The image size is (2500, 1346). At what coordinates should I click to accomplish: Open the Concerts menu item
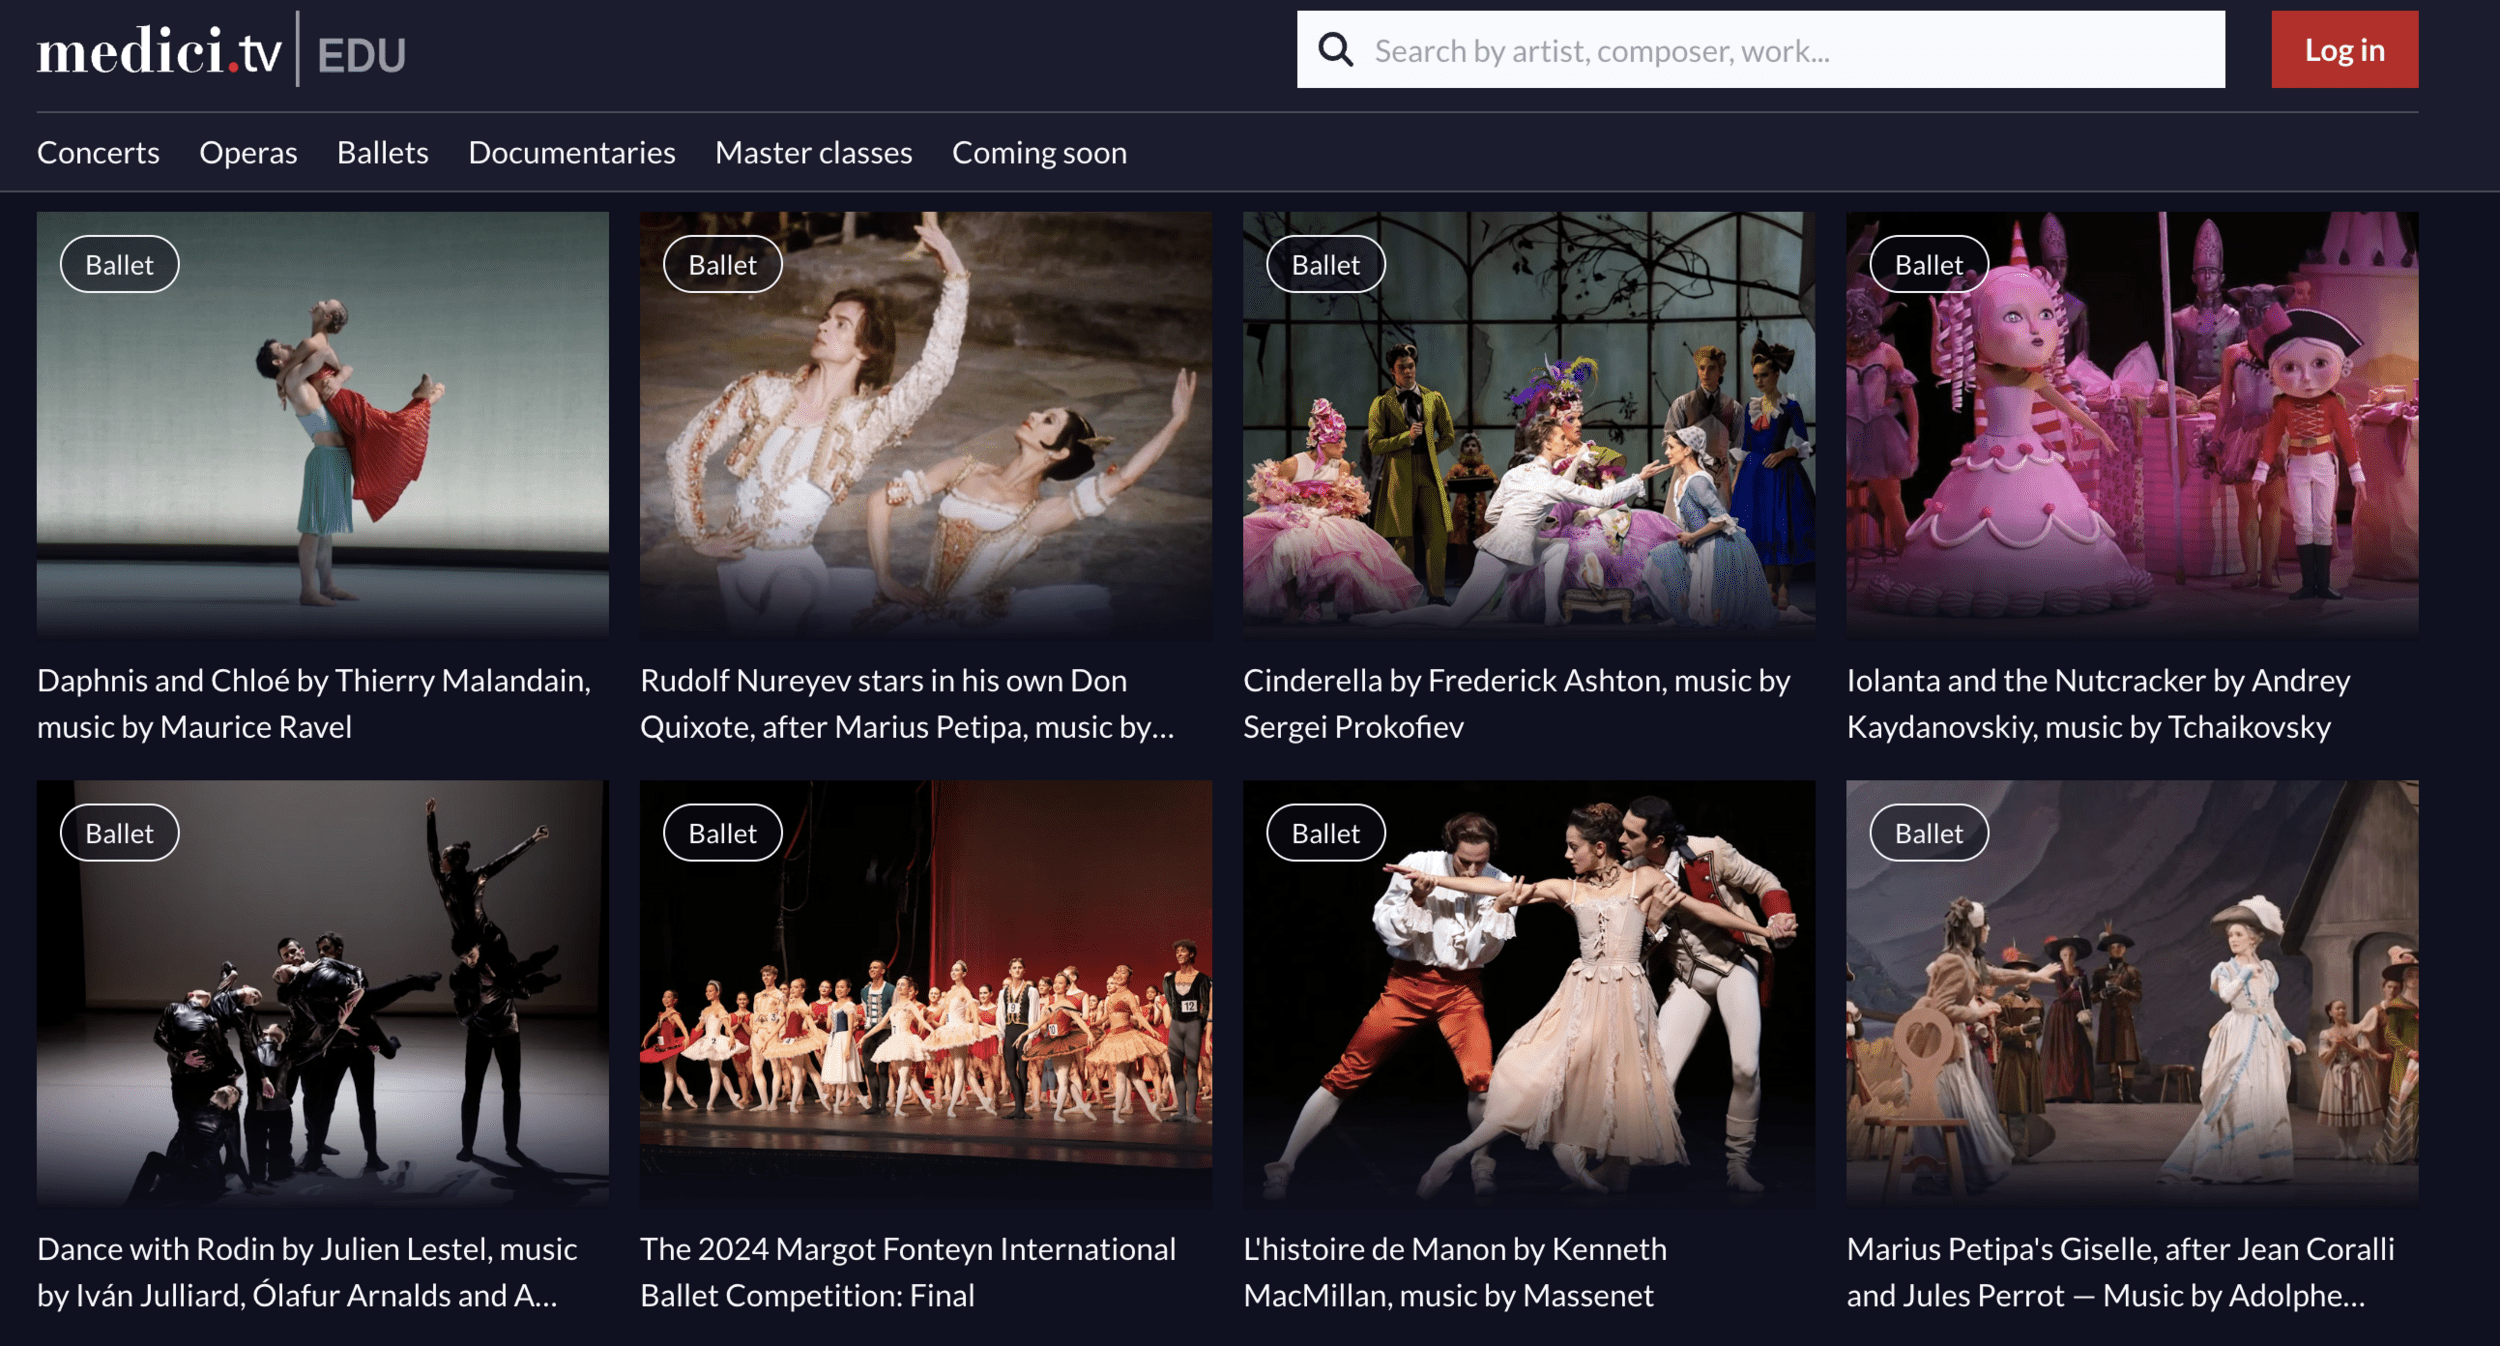(x=98, y=152)
